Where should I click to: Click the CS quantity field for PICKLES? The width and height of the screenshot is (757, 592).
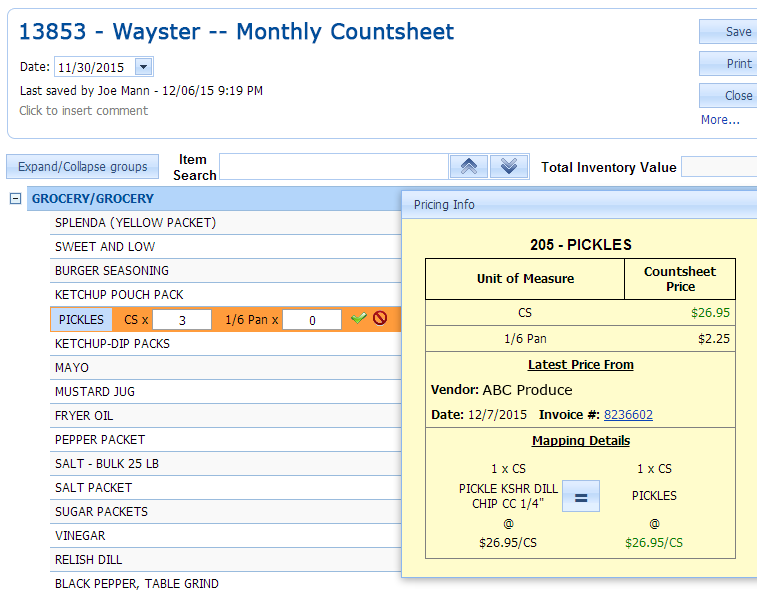(181, 320)
